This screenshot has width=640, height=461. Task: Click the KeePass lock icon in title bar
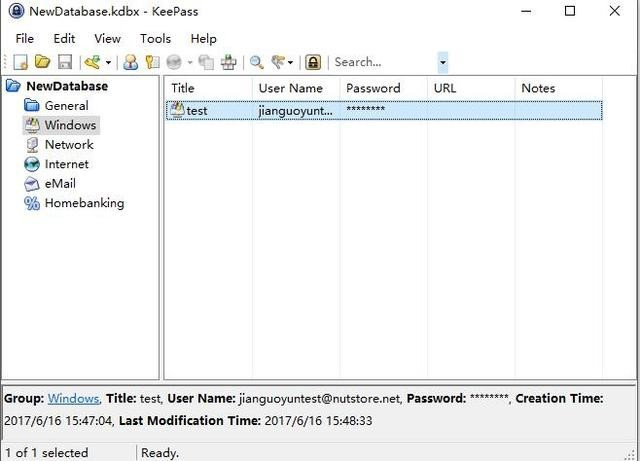(16, 11)
